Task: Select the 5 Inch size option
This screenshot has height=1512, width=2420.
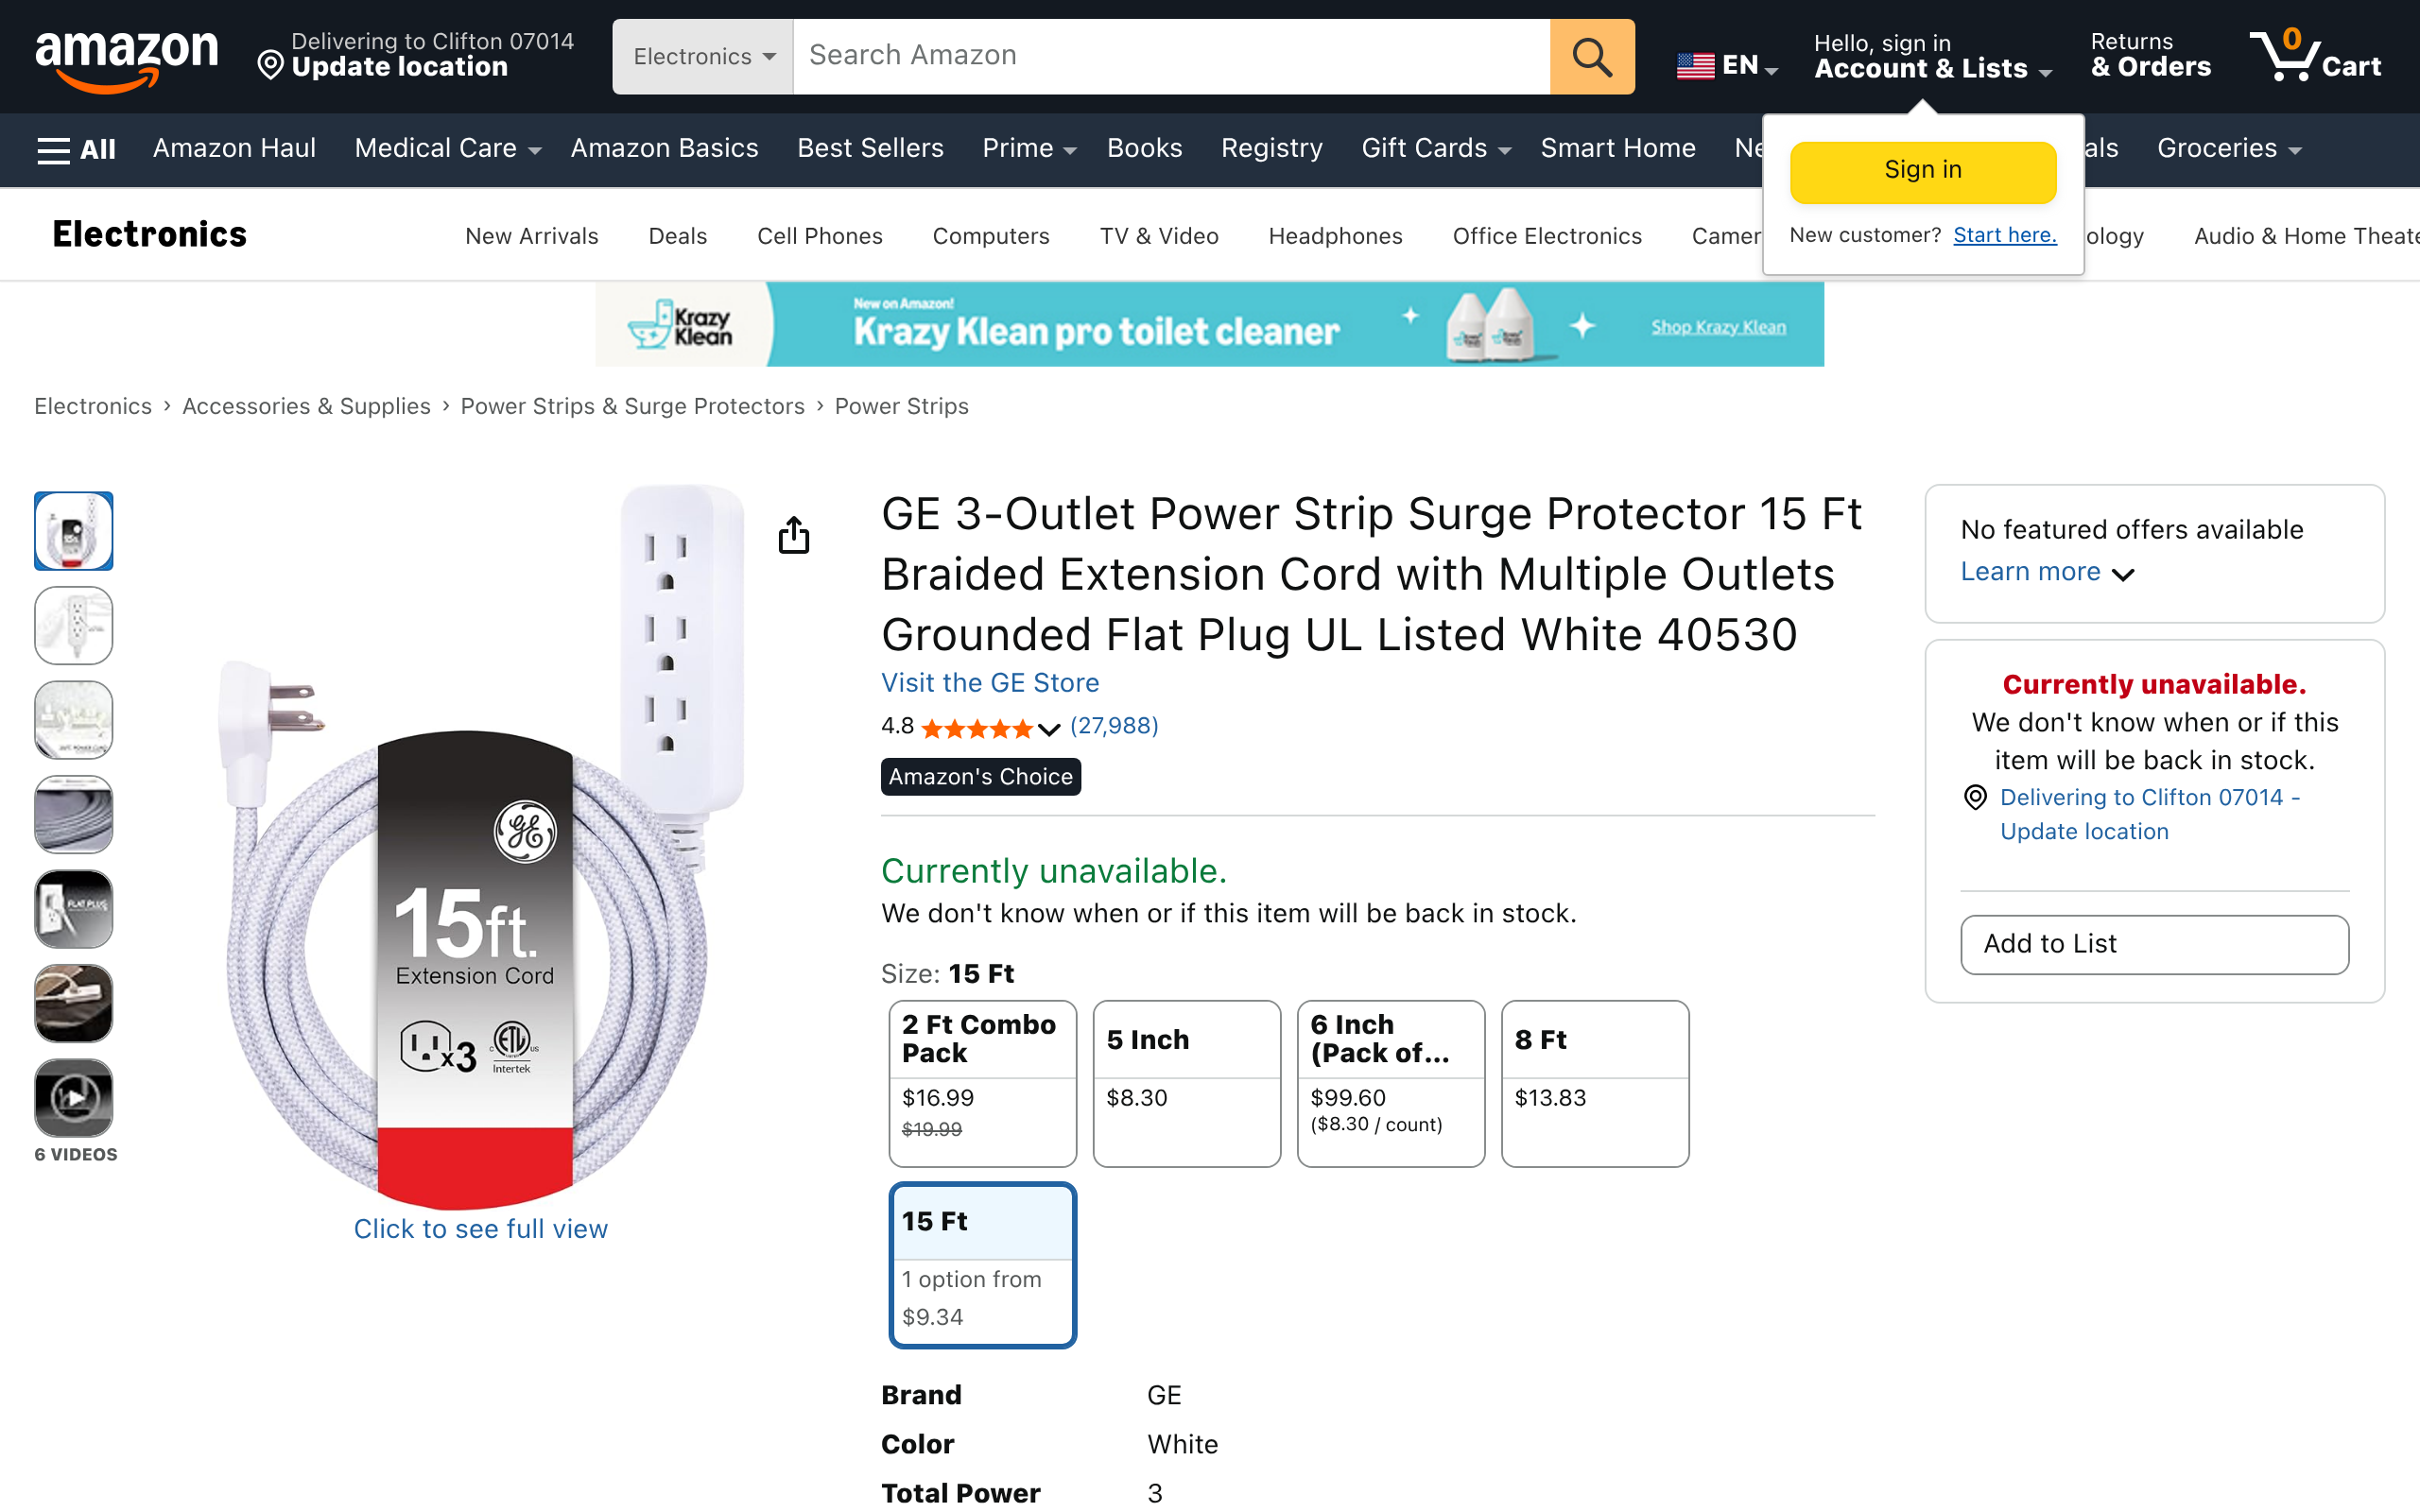Action: [1186, 1082]
